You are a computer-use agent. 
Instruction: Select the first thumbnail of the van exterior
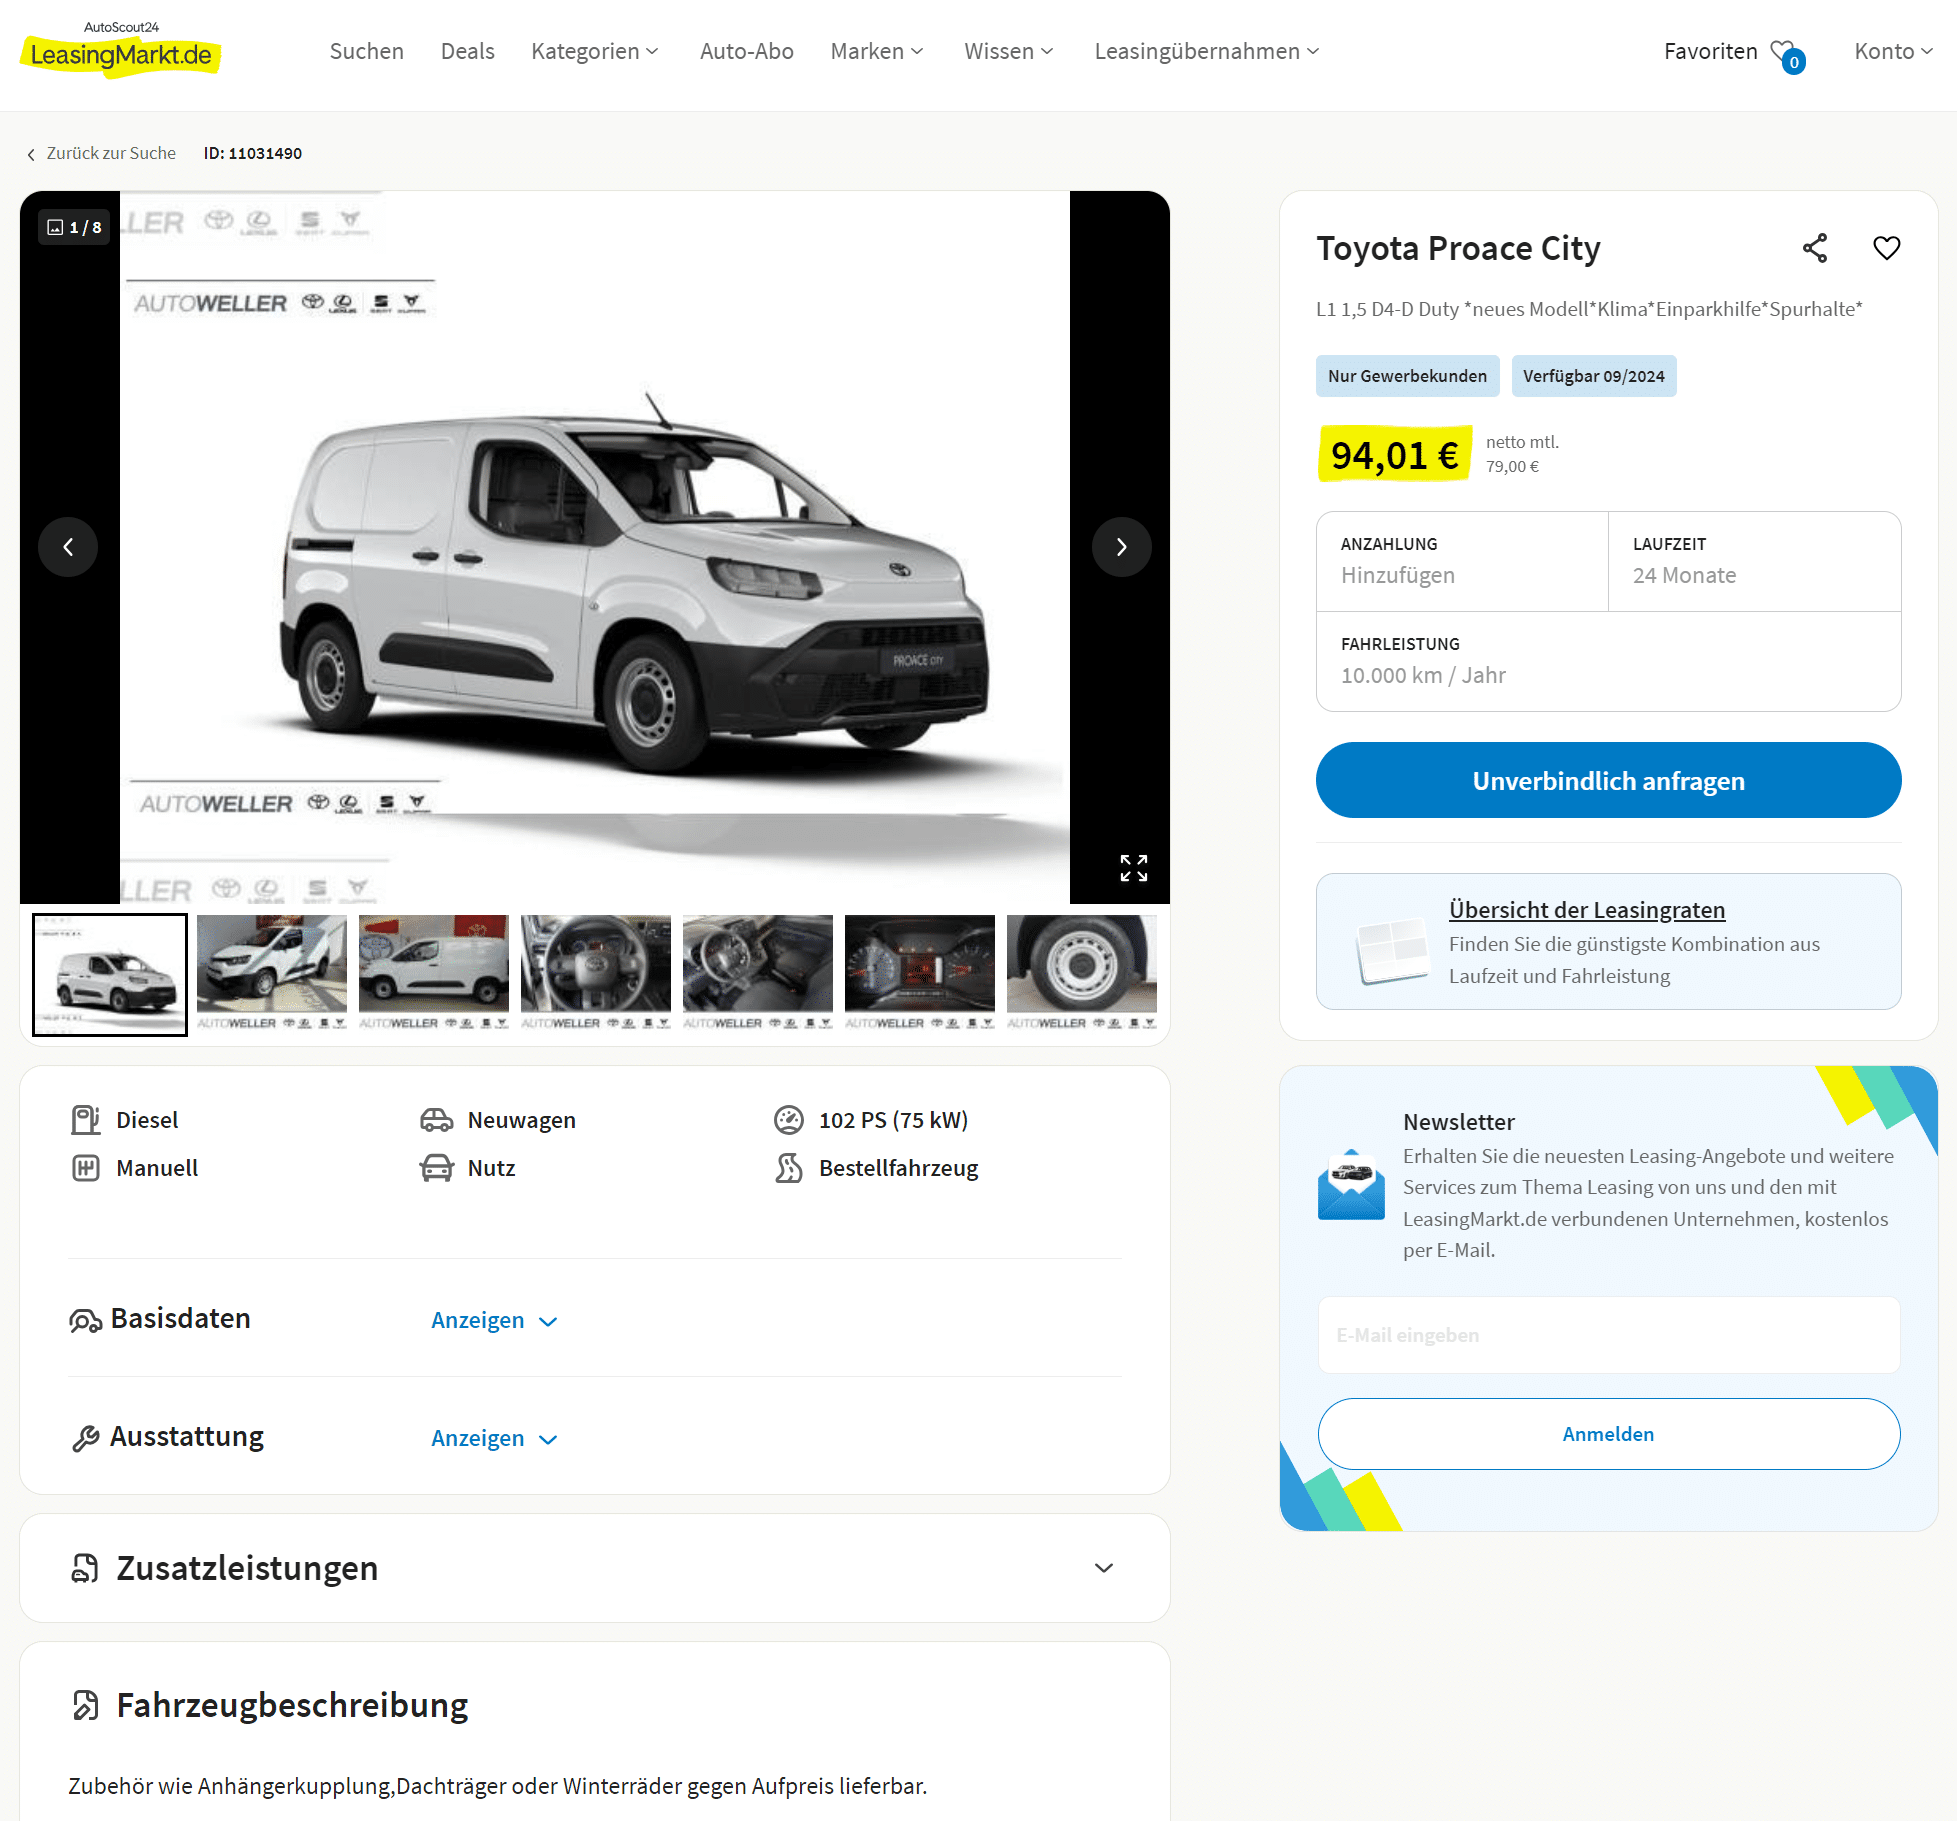[x=110, y=975]
